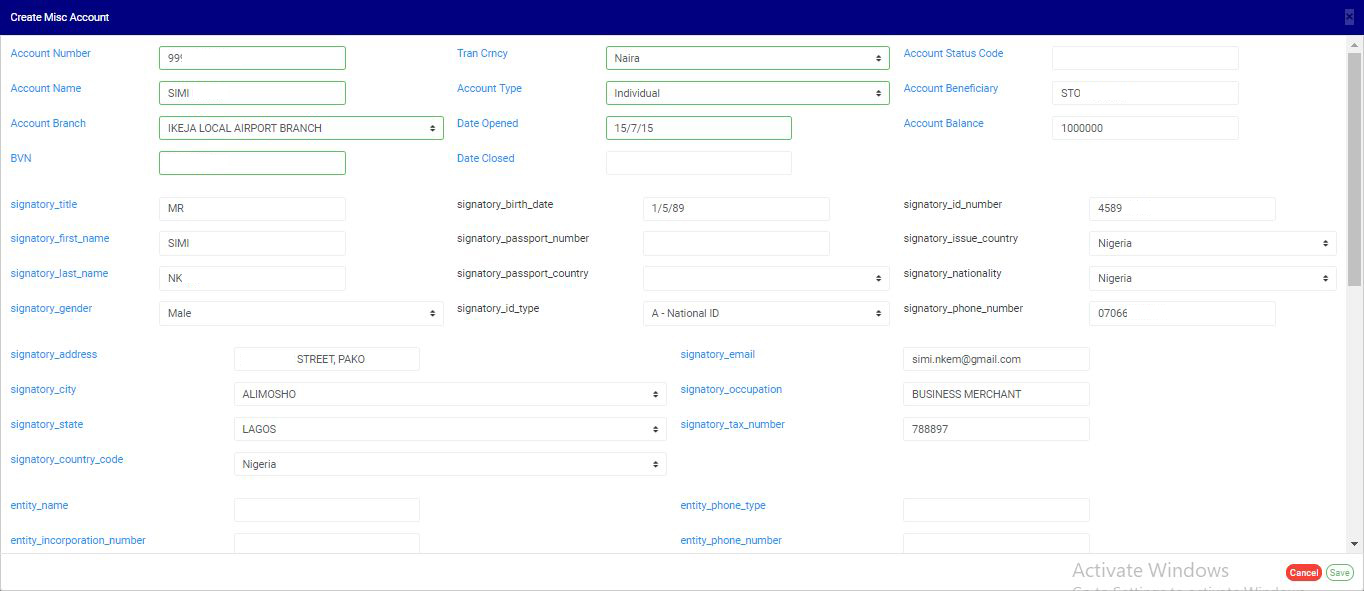Click the red Cancel button

(x=1303, y=573)
